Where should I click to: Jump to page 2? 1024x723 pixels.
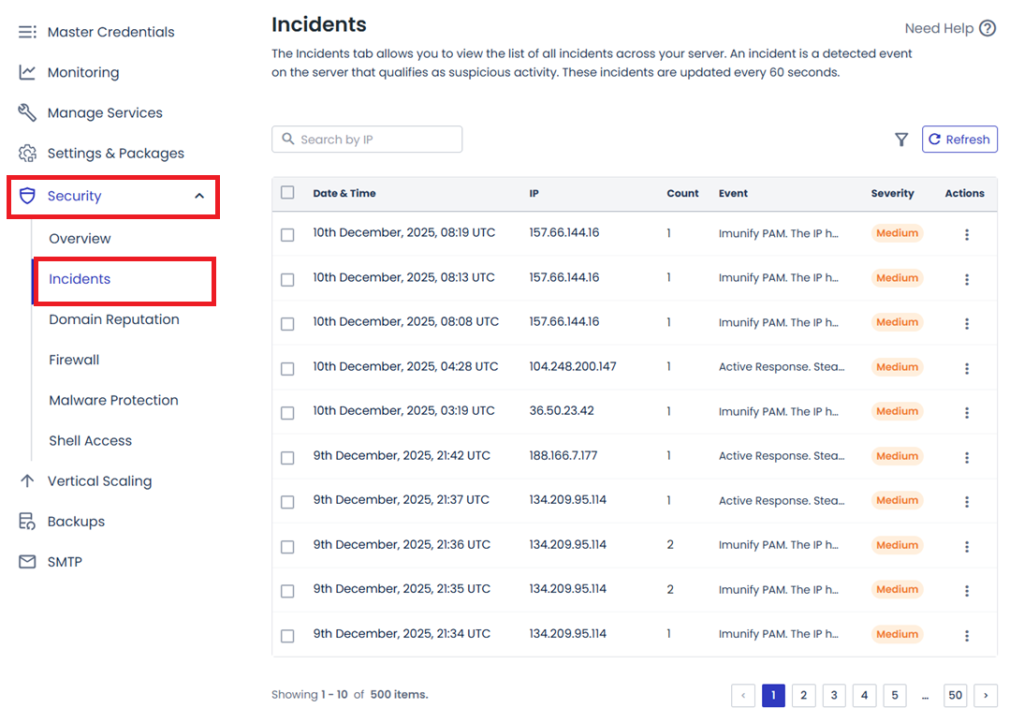[803, 696]
